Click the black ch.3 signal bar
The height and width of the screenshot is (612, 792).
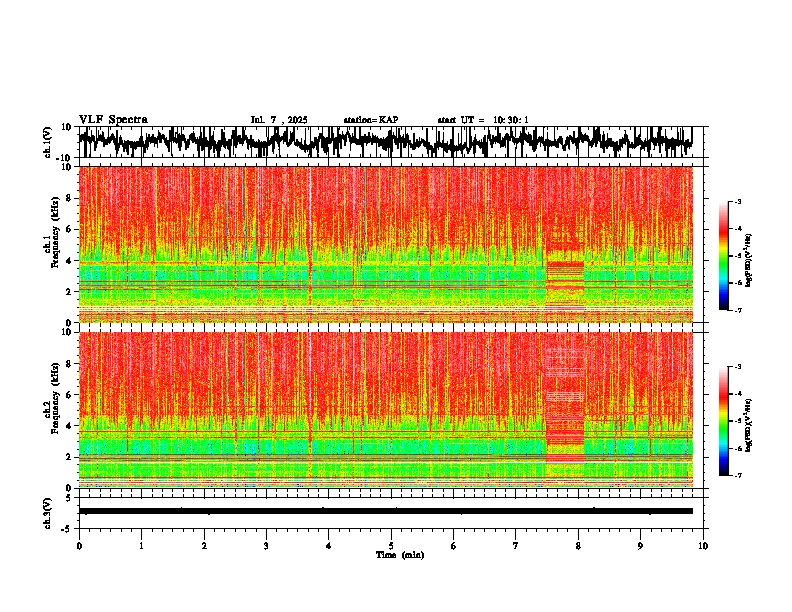coord(385,511)
